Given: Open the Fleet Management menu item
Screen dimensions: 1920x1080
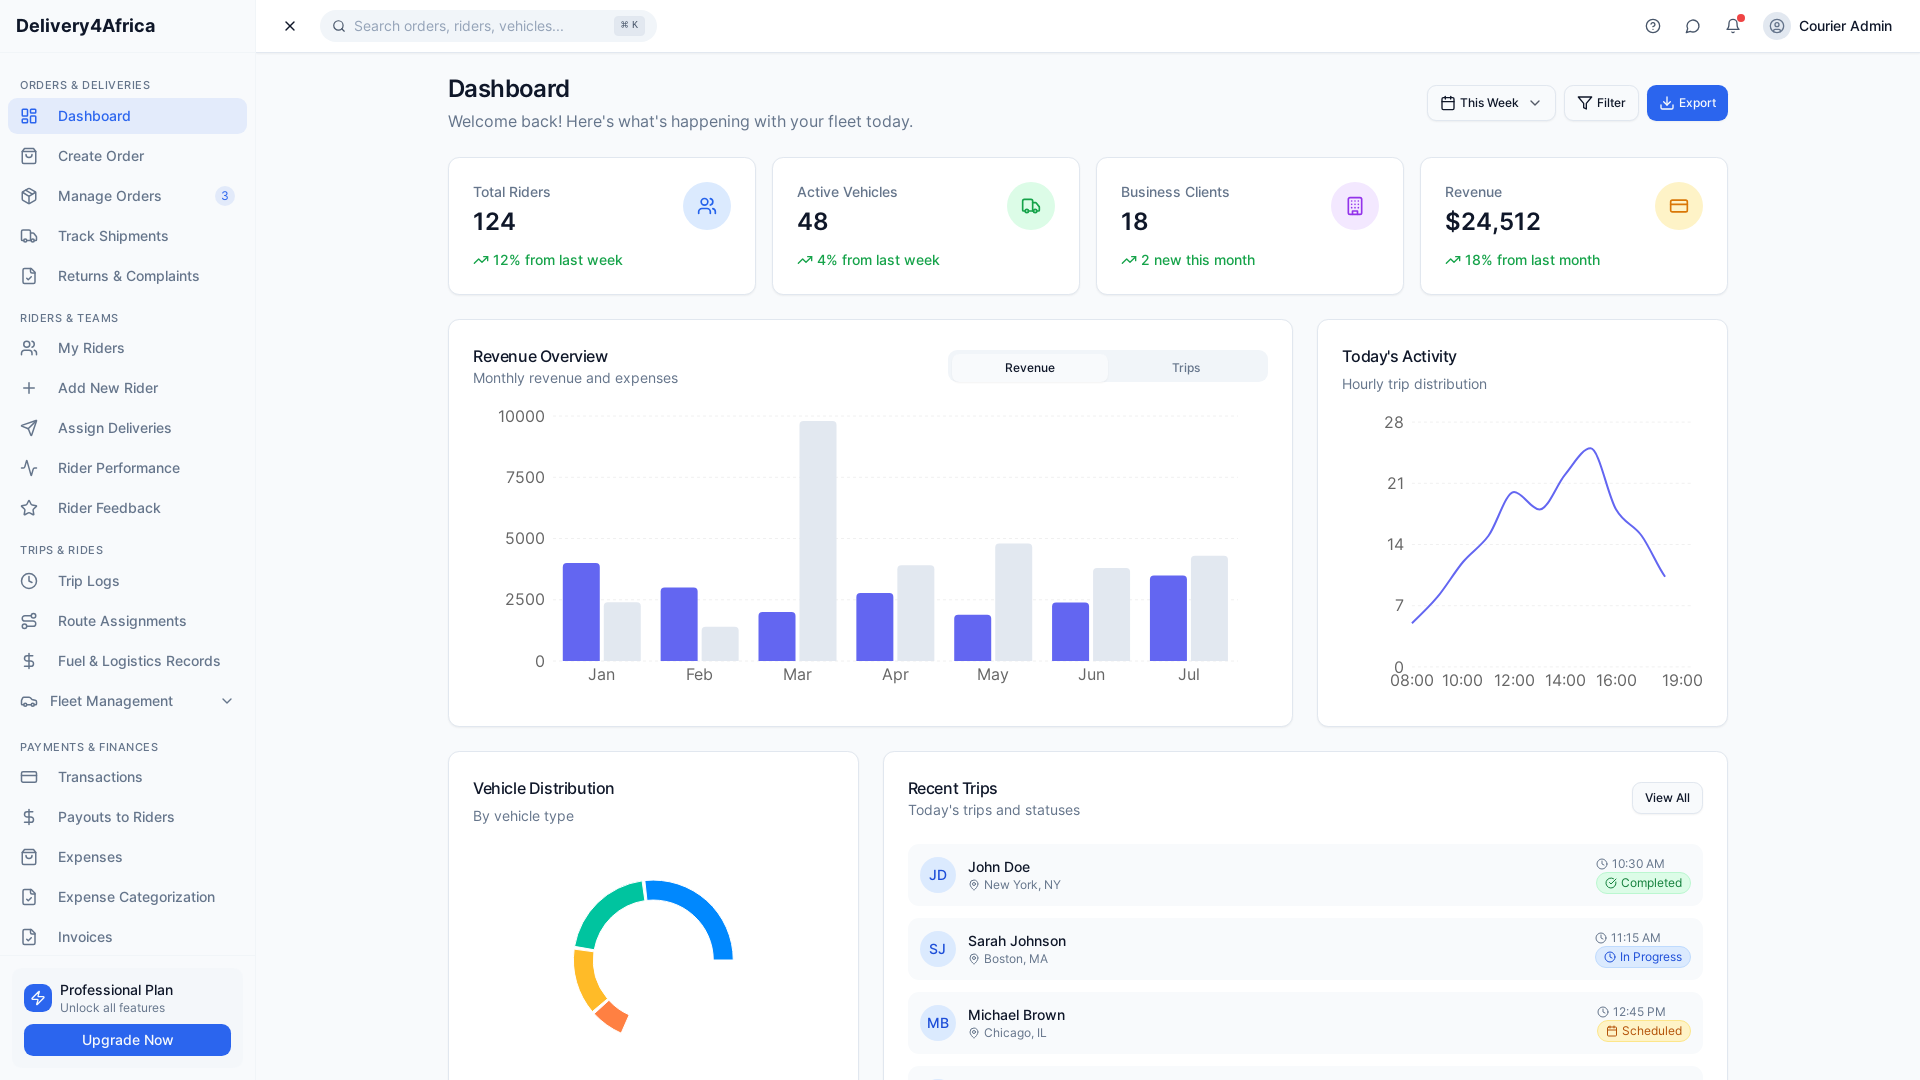Looking at the screenshot, I should [x=127, y=701].
